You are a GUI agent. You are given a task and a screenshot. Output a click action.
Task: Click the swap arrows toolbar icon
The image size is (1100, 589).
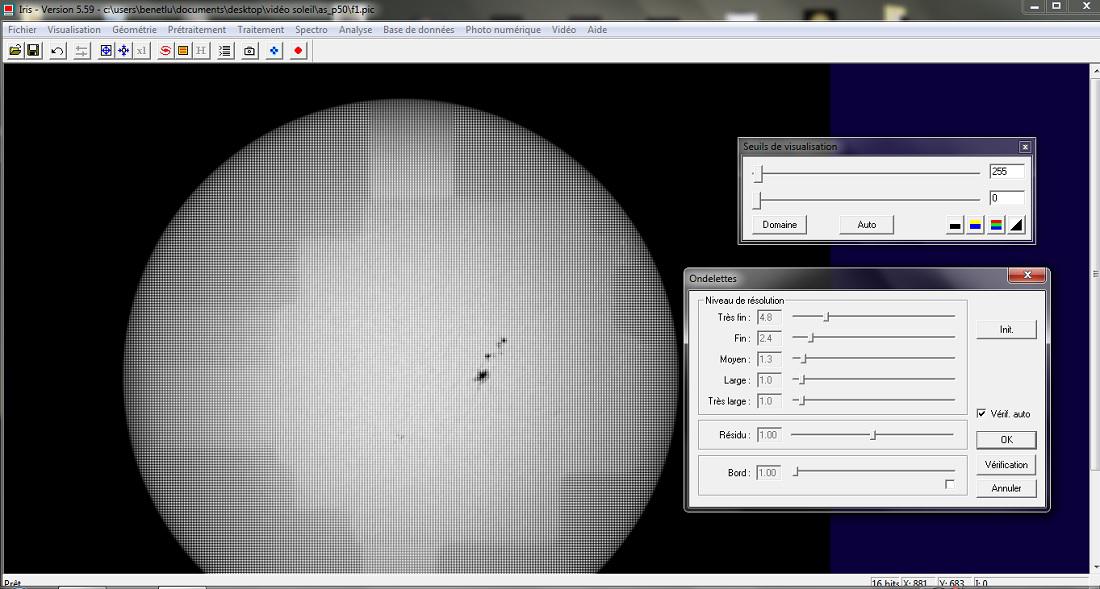82,50
